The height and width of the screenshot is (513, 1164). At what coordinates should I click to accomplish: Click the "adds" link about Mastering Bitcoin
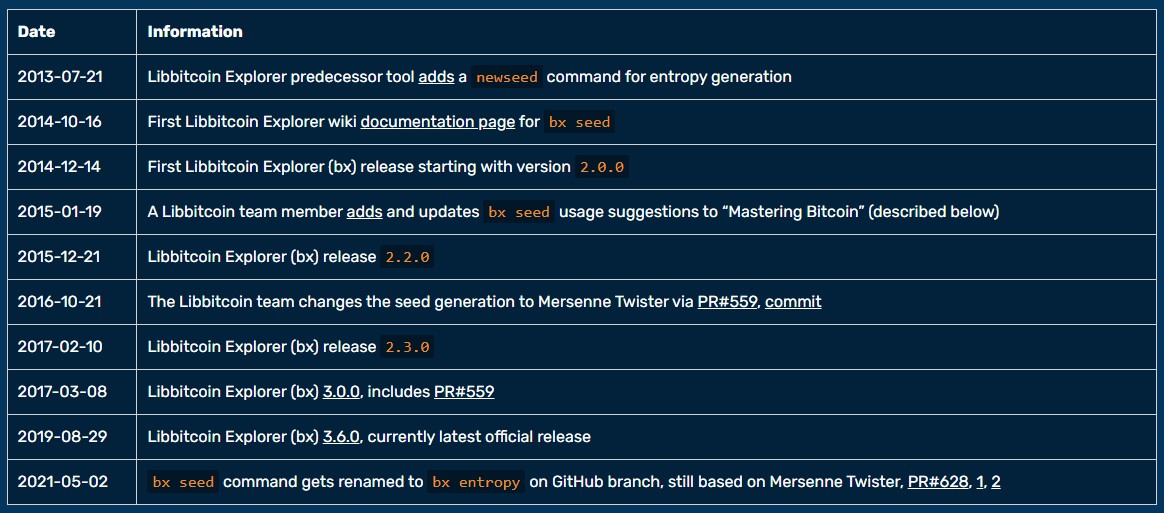(364, 212)
